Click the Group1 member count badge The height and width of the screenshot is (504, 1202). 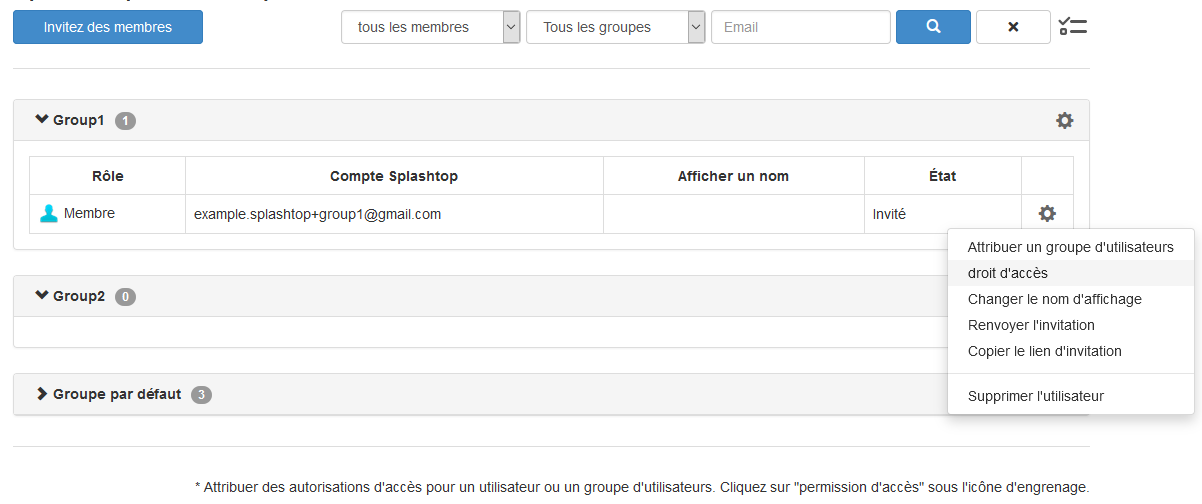click(x=125, y=121)
